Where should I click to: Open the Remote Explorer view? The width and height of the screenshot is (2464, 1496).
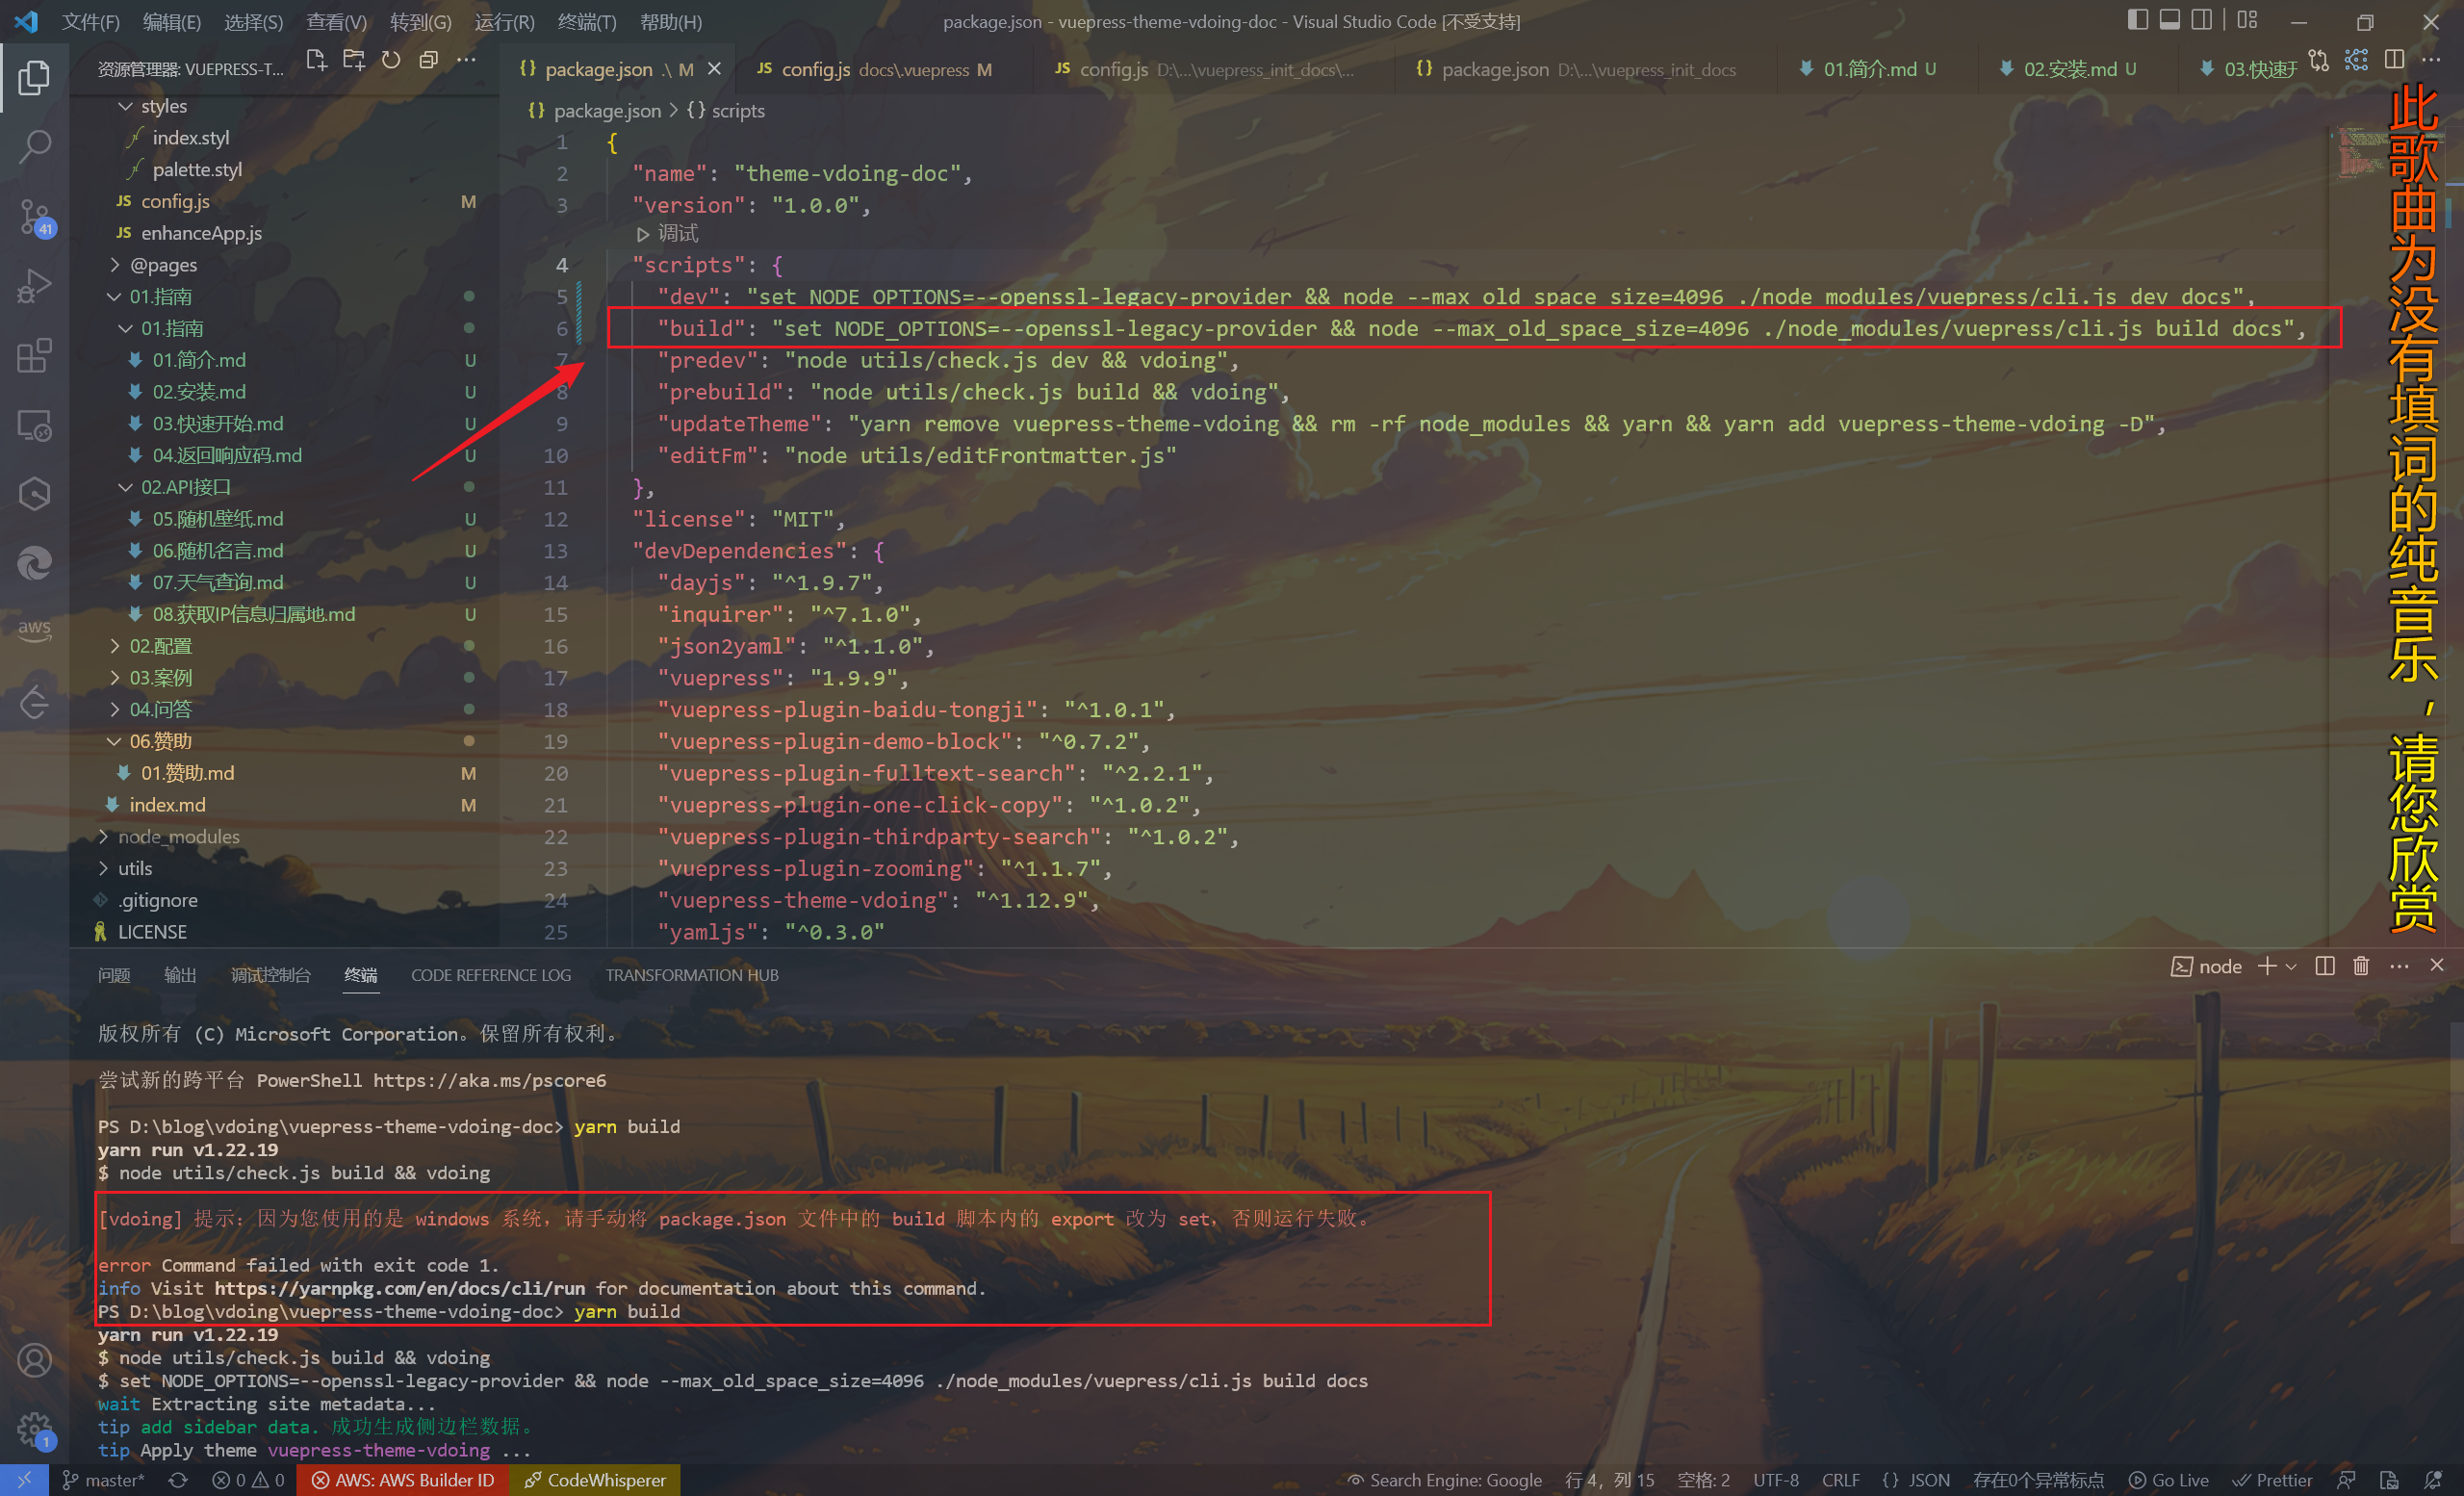pos(34,426)
